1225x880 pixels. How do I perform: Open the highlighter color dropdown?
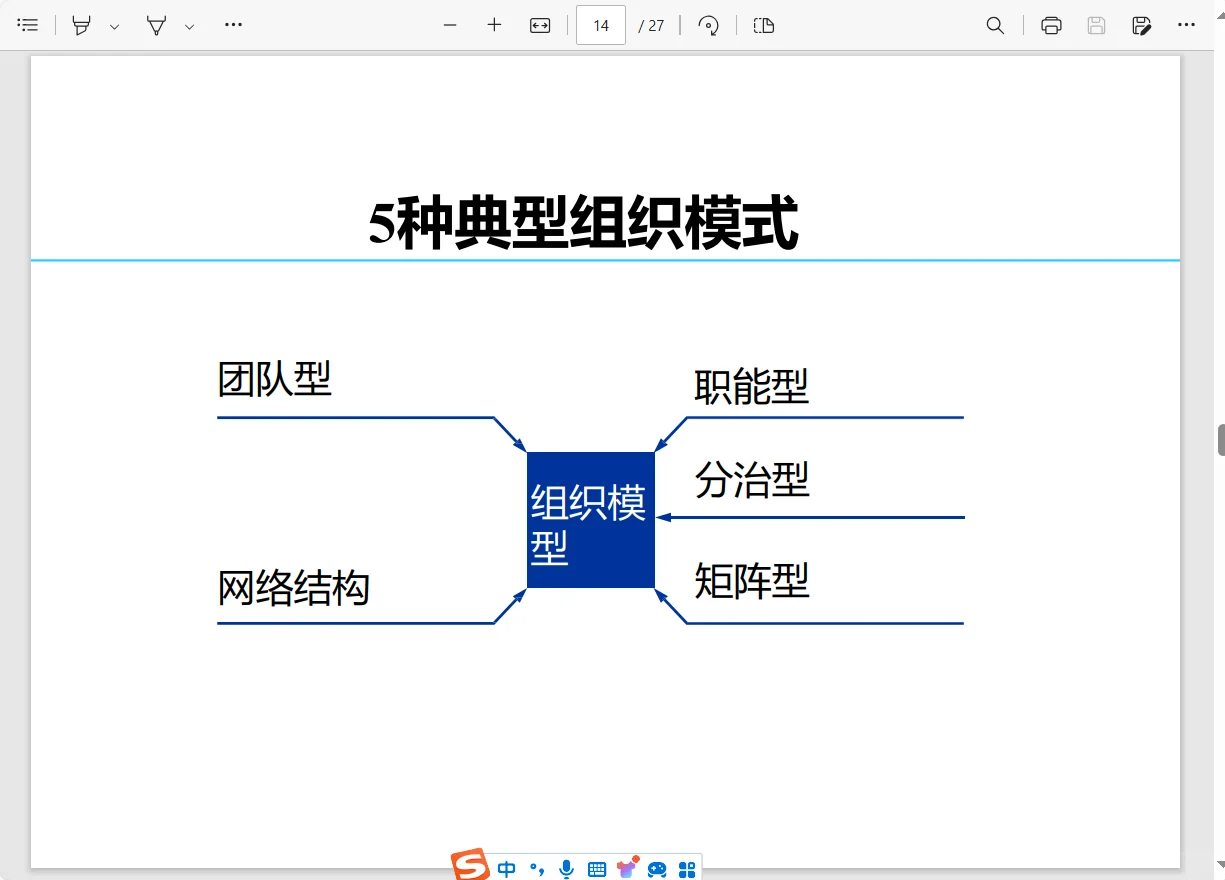113,25
